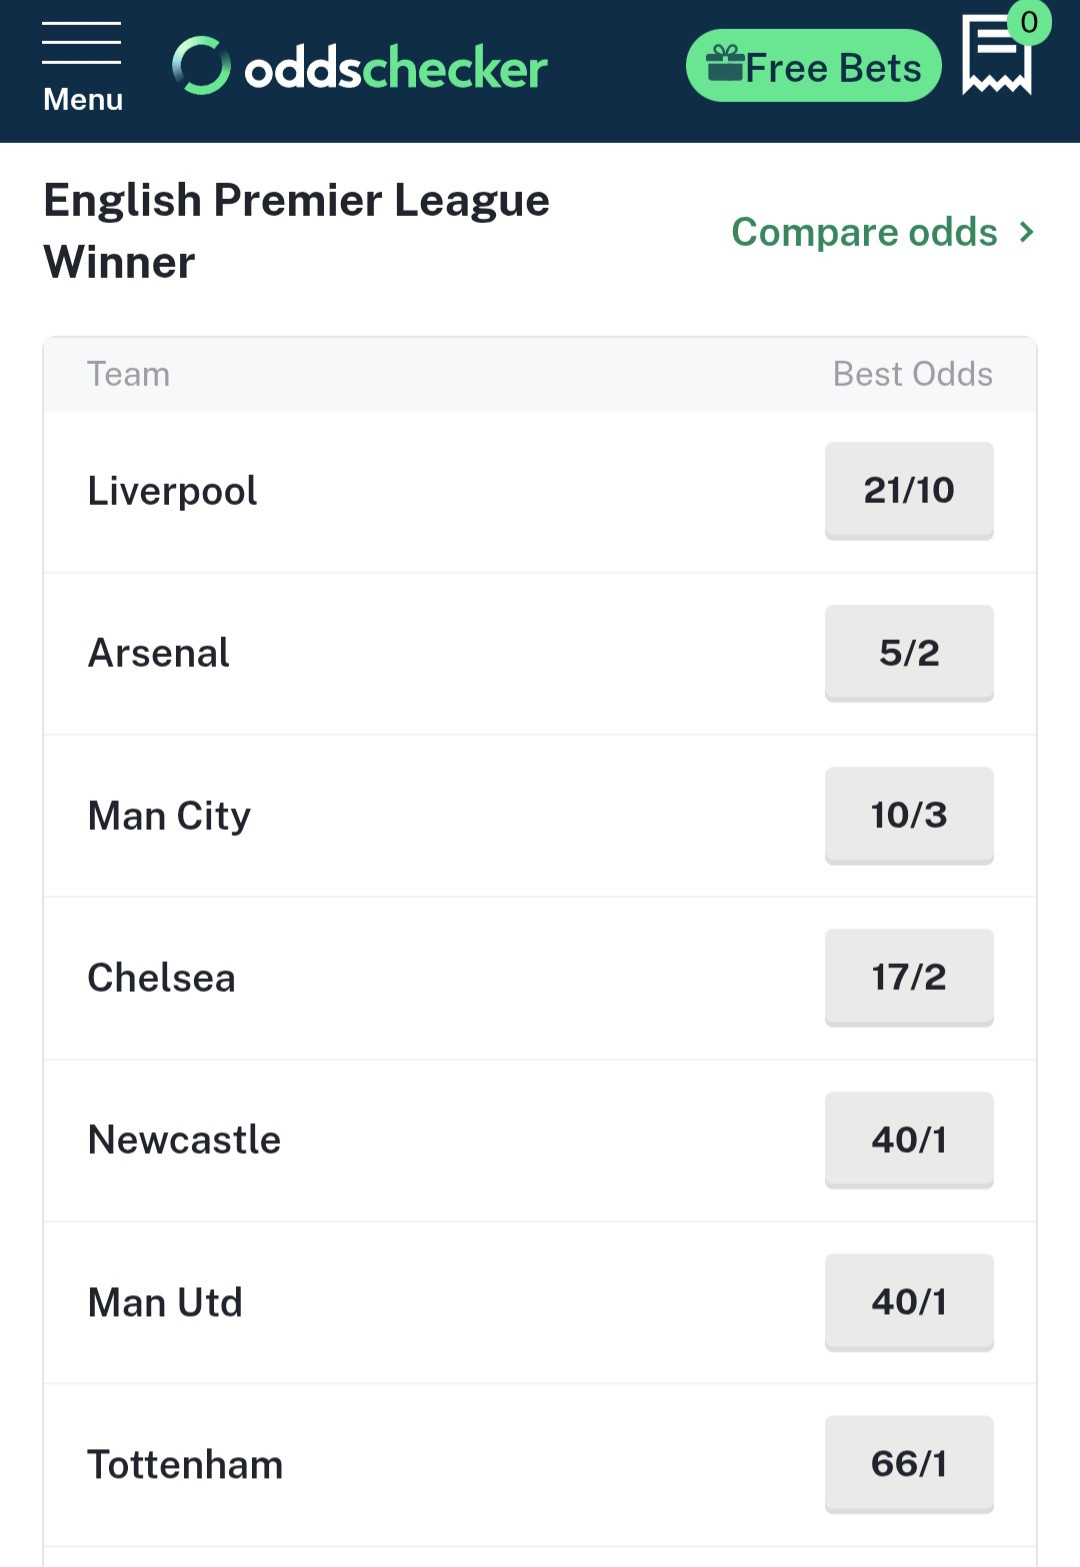This screenshot has height=1567, width=1080.
Task: Open the bet slip receipt icon
Action: click(996, 56)
